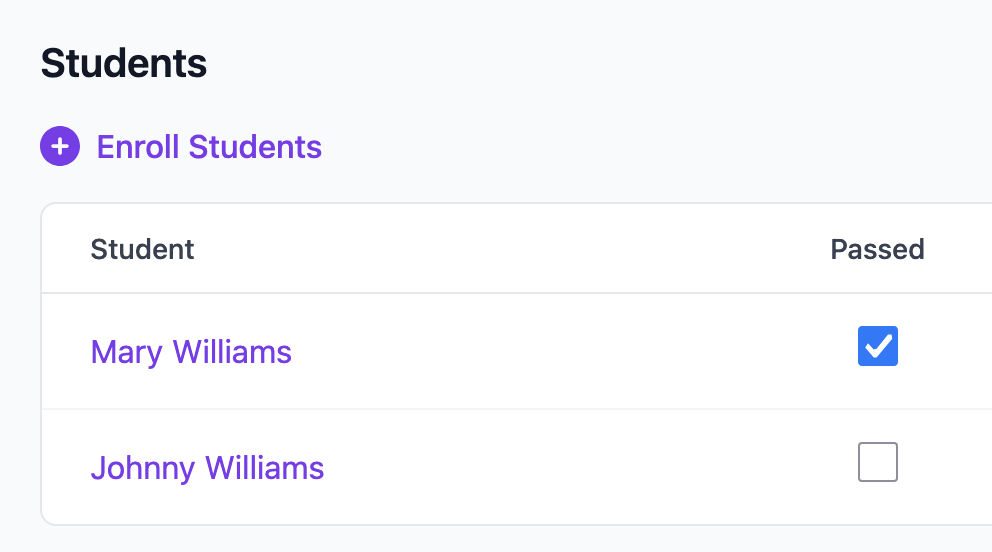The width and height of the screenshot is (992, 552).
Task: Click the purple plus circle icon
Action: tap(60, 147)
